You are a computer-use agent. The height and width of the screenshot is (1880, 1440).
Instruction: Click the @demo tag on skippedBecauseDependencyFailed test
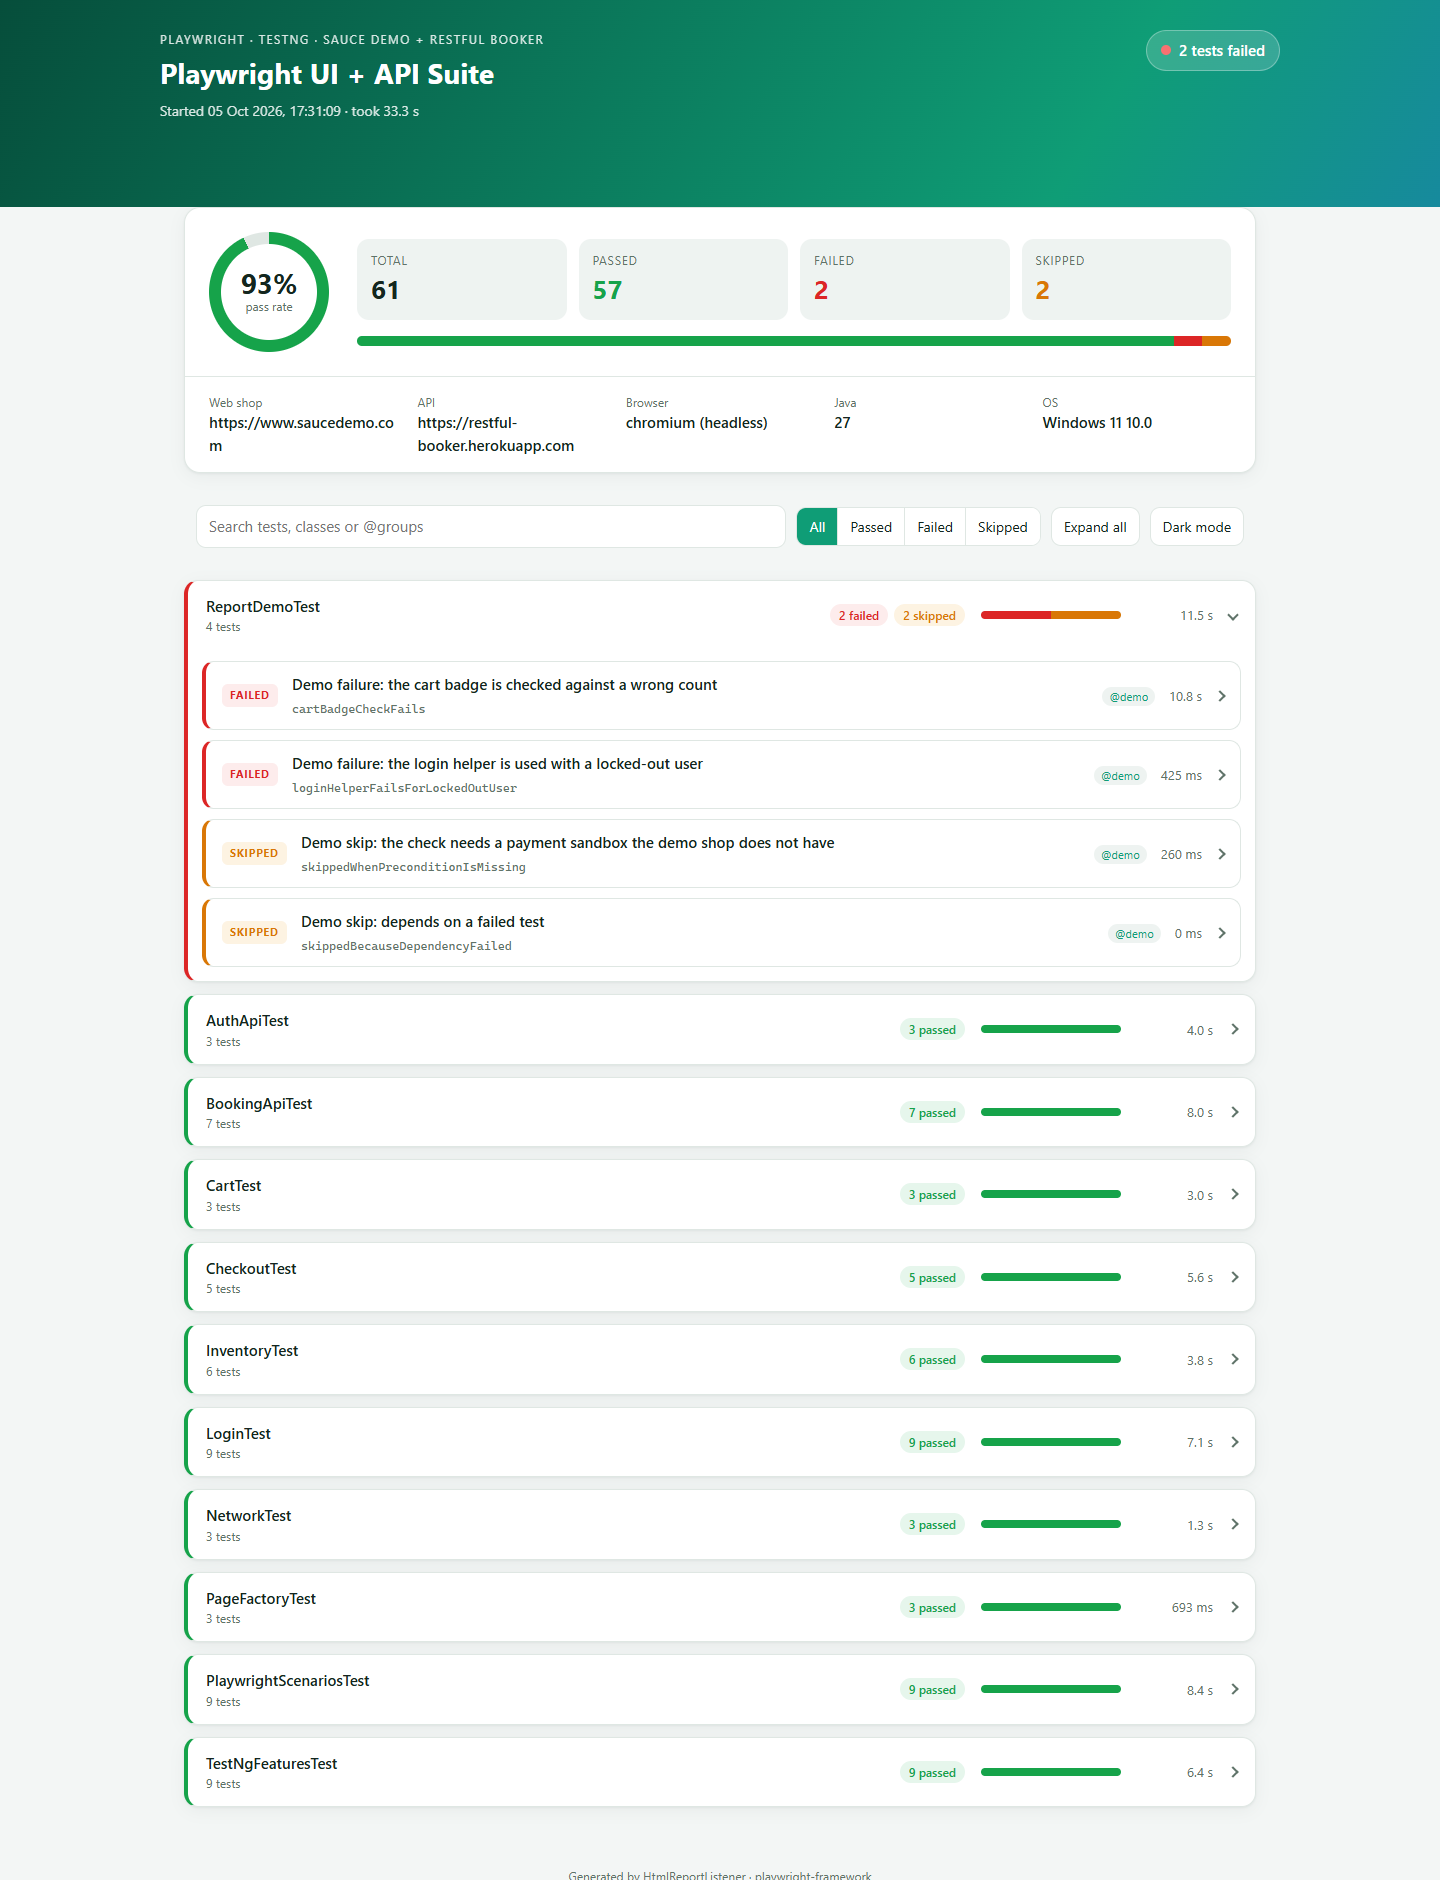1134,934
